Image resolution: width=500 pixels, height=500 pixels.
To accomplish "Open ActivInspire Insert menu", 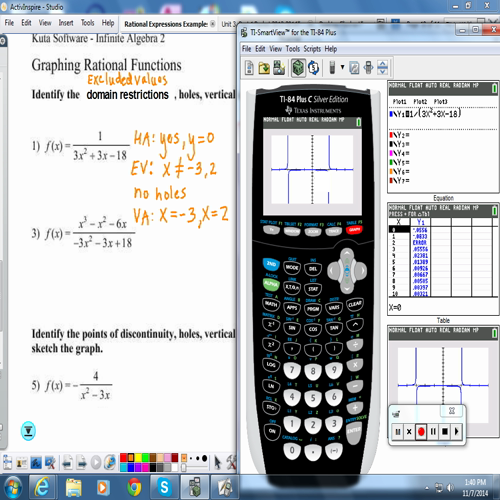I will [66, 23].
